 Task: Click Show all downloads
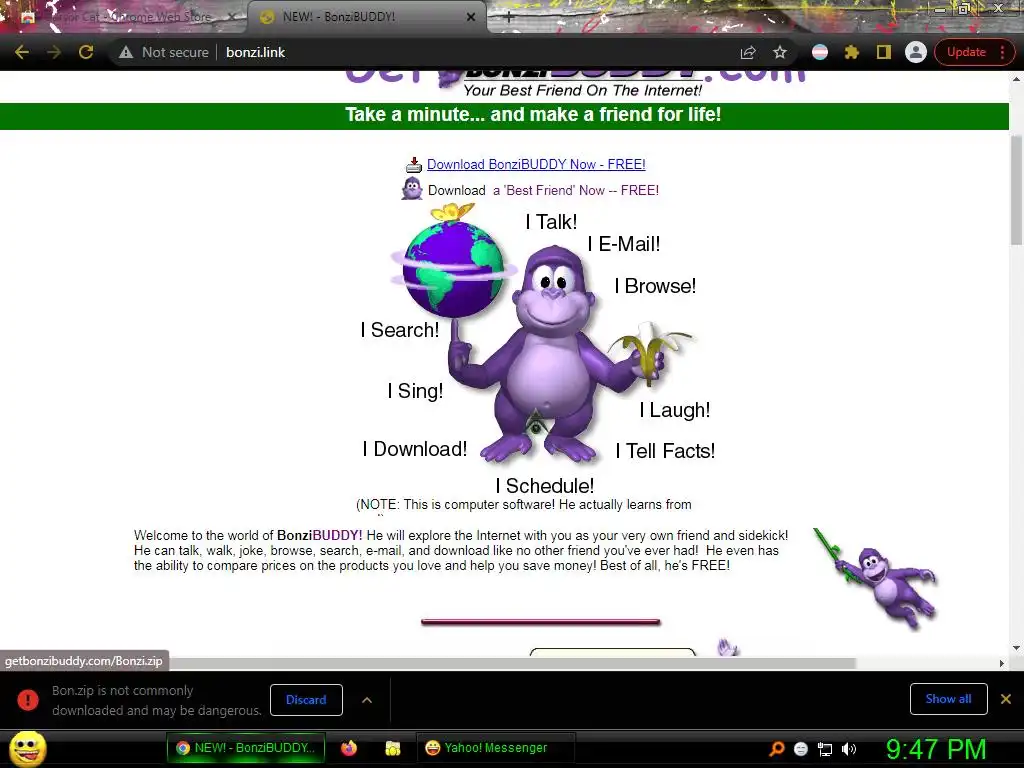tap(948, 699)
